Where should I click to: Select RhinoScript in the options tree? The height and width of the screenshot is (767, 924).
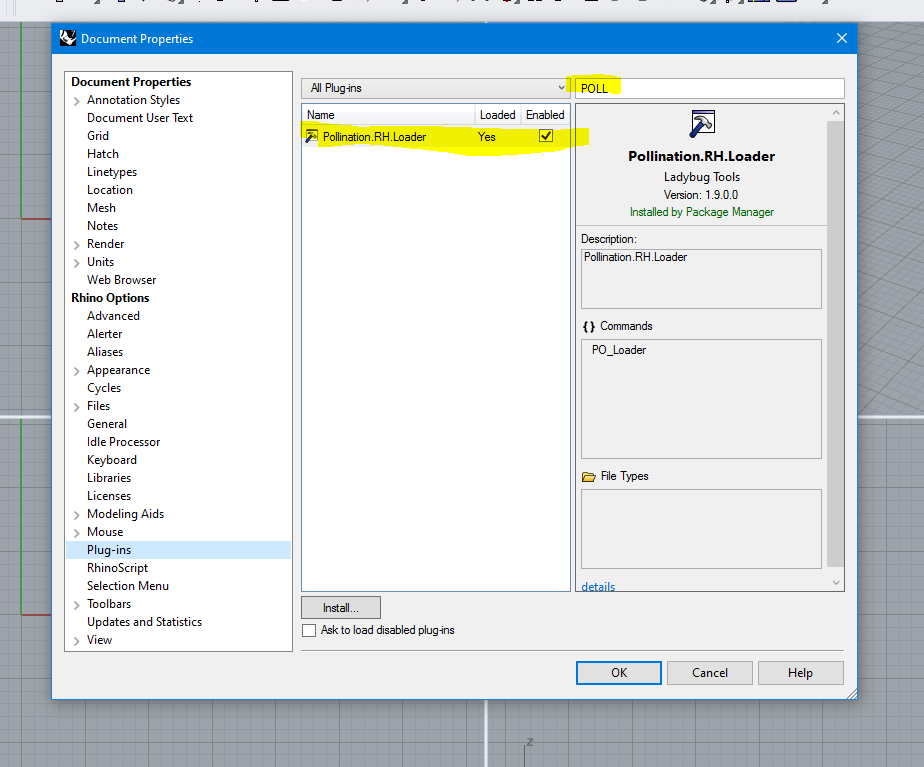pyautogui.click(x=117, y=568)
